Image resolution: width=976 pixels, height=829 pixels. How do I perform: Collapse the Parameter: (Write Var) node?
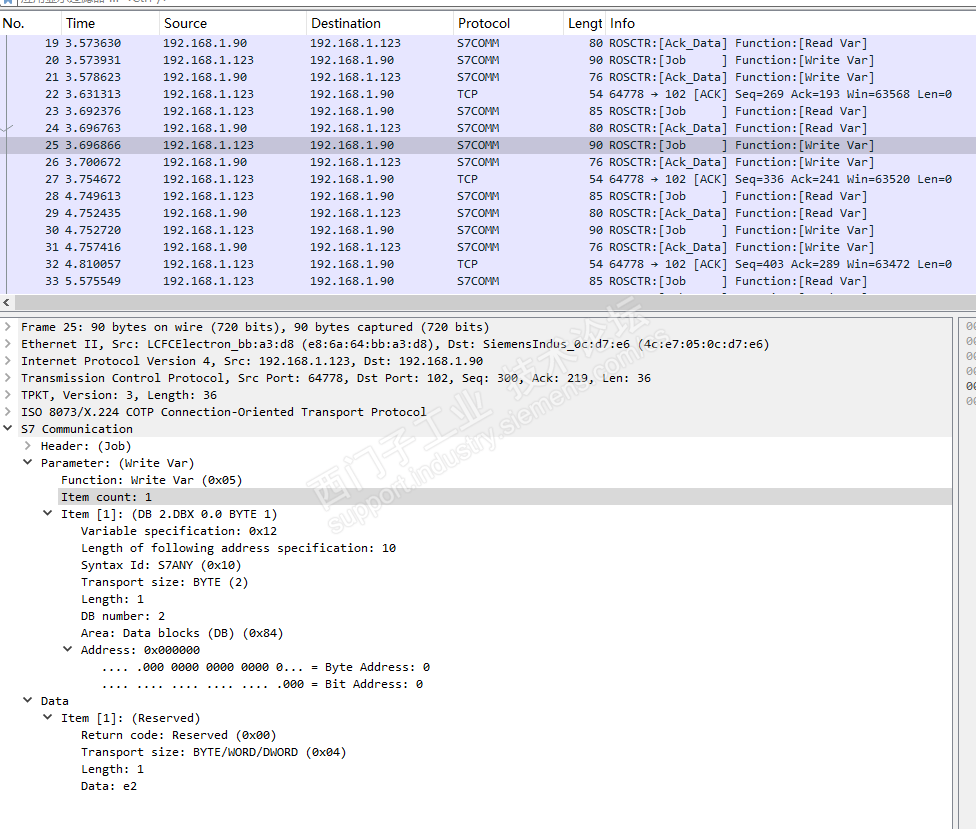[x=28, y=463]
